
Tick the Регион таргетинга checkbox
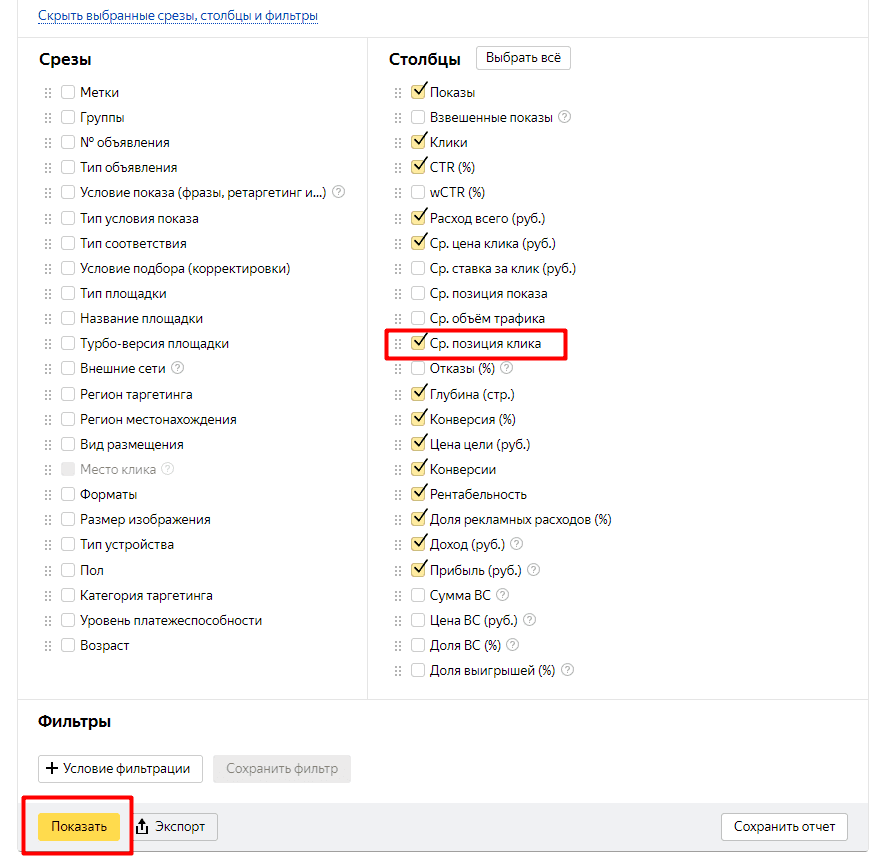point(68,394)
